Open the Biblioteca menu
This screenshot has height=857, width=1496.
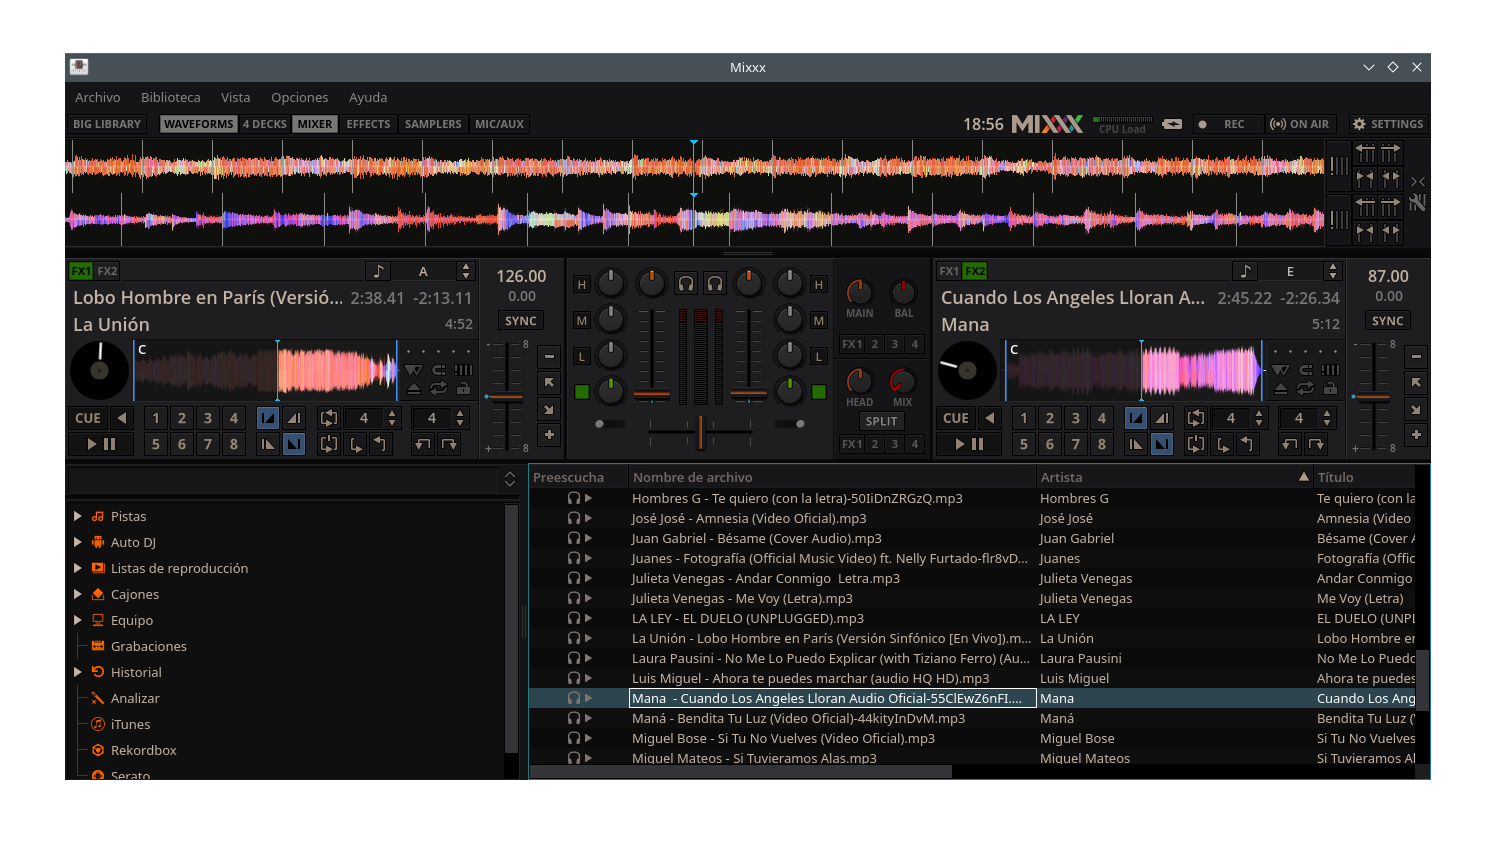point(170,97)
